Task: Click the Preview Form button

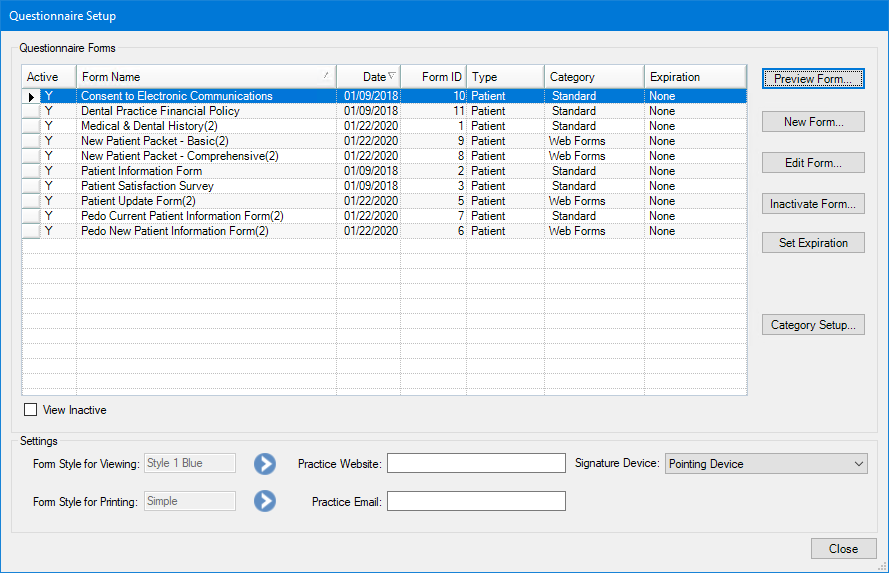Action: (x=812, y=79)
